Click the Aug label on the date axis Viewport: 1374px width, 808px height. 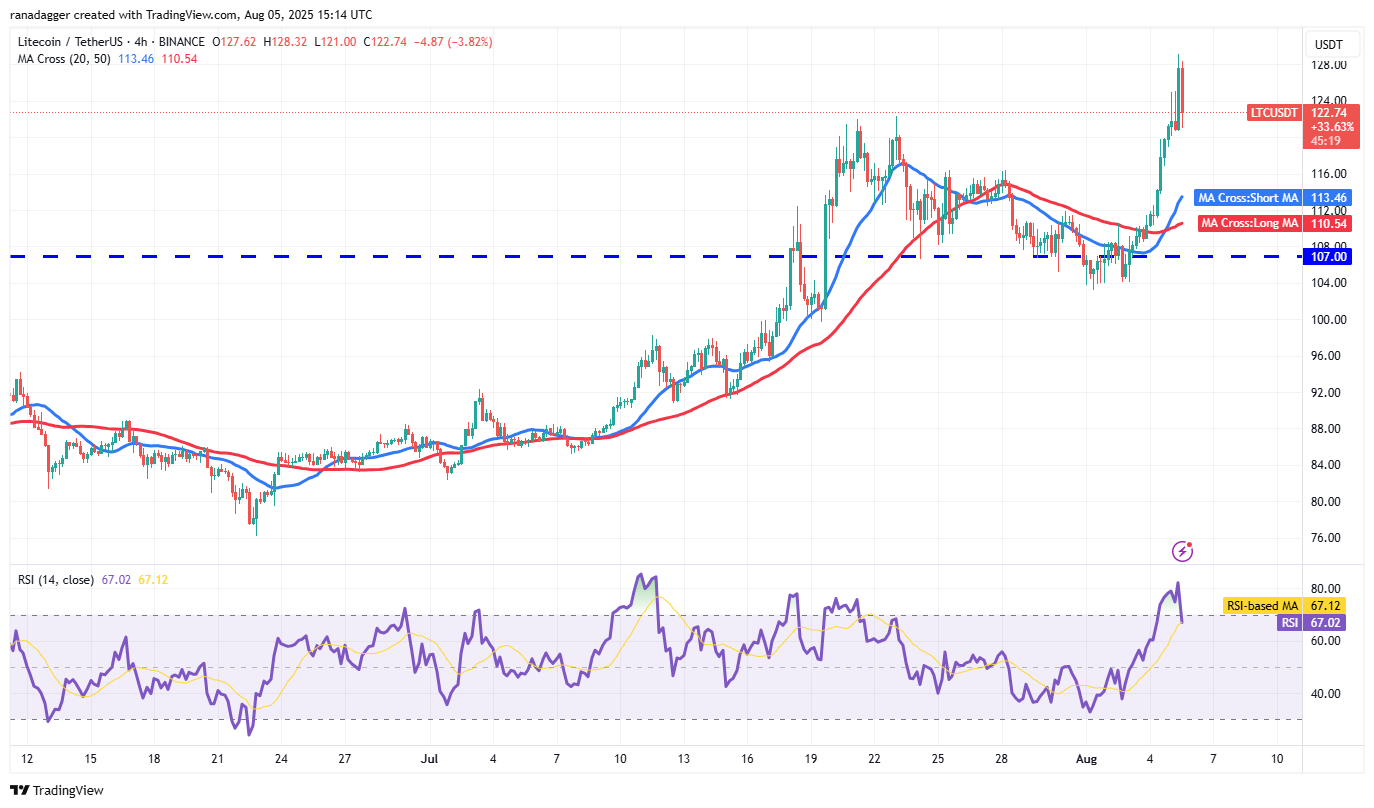1086,759
